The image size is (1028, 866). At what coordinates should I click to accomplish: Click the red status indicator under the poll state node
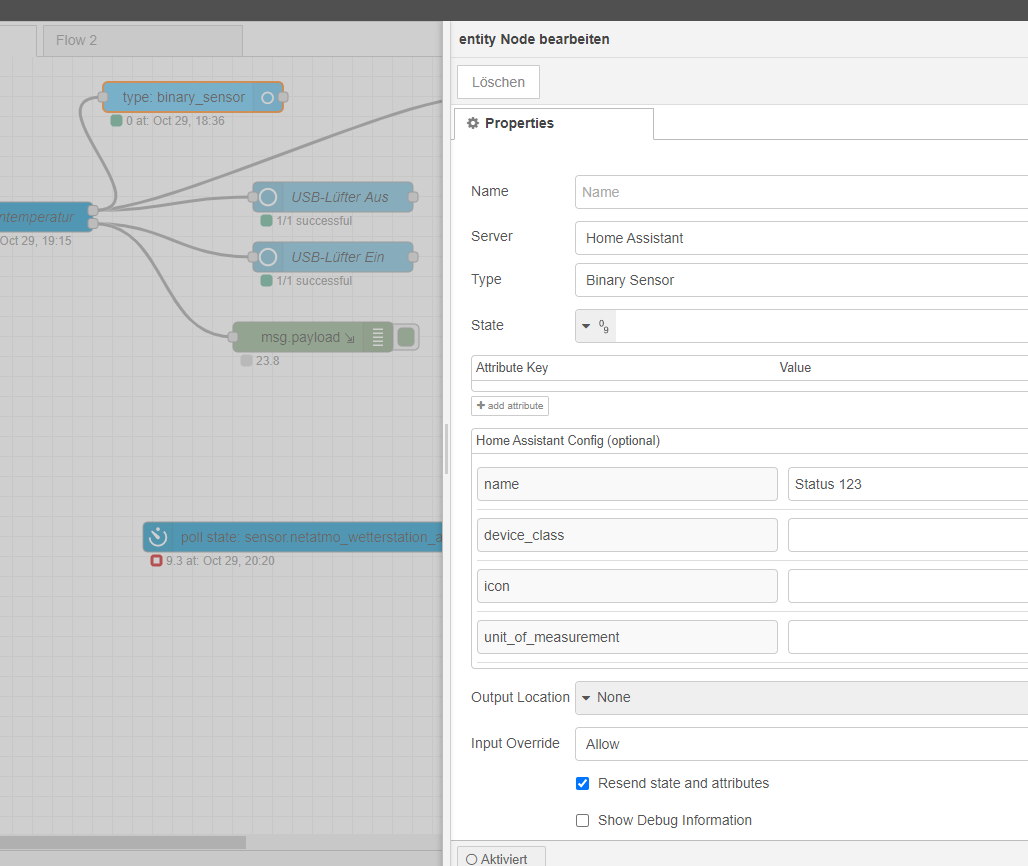(156, 561)
